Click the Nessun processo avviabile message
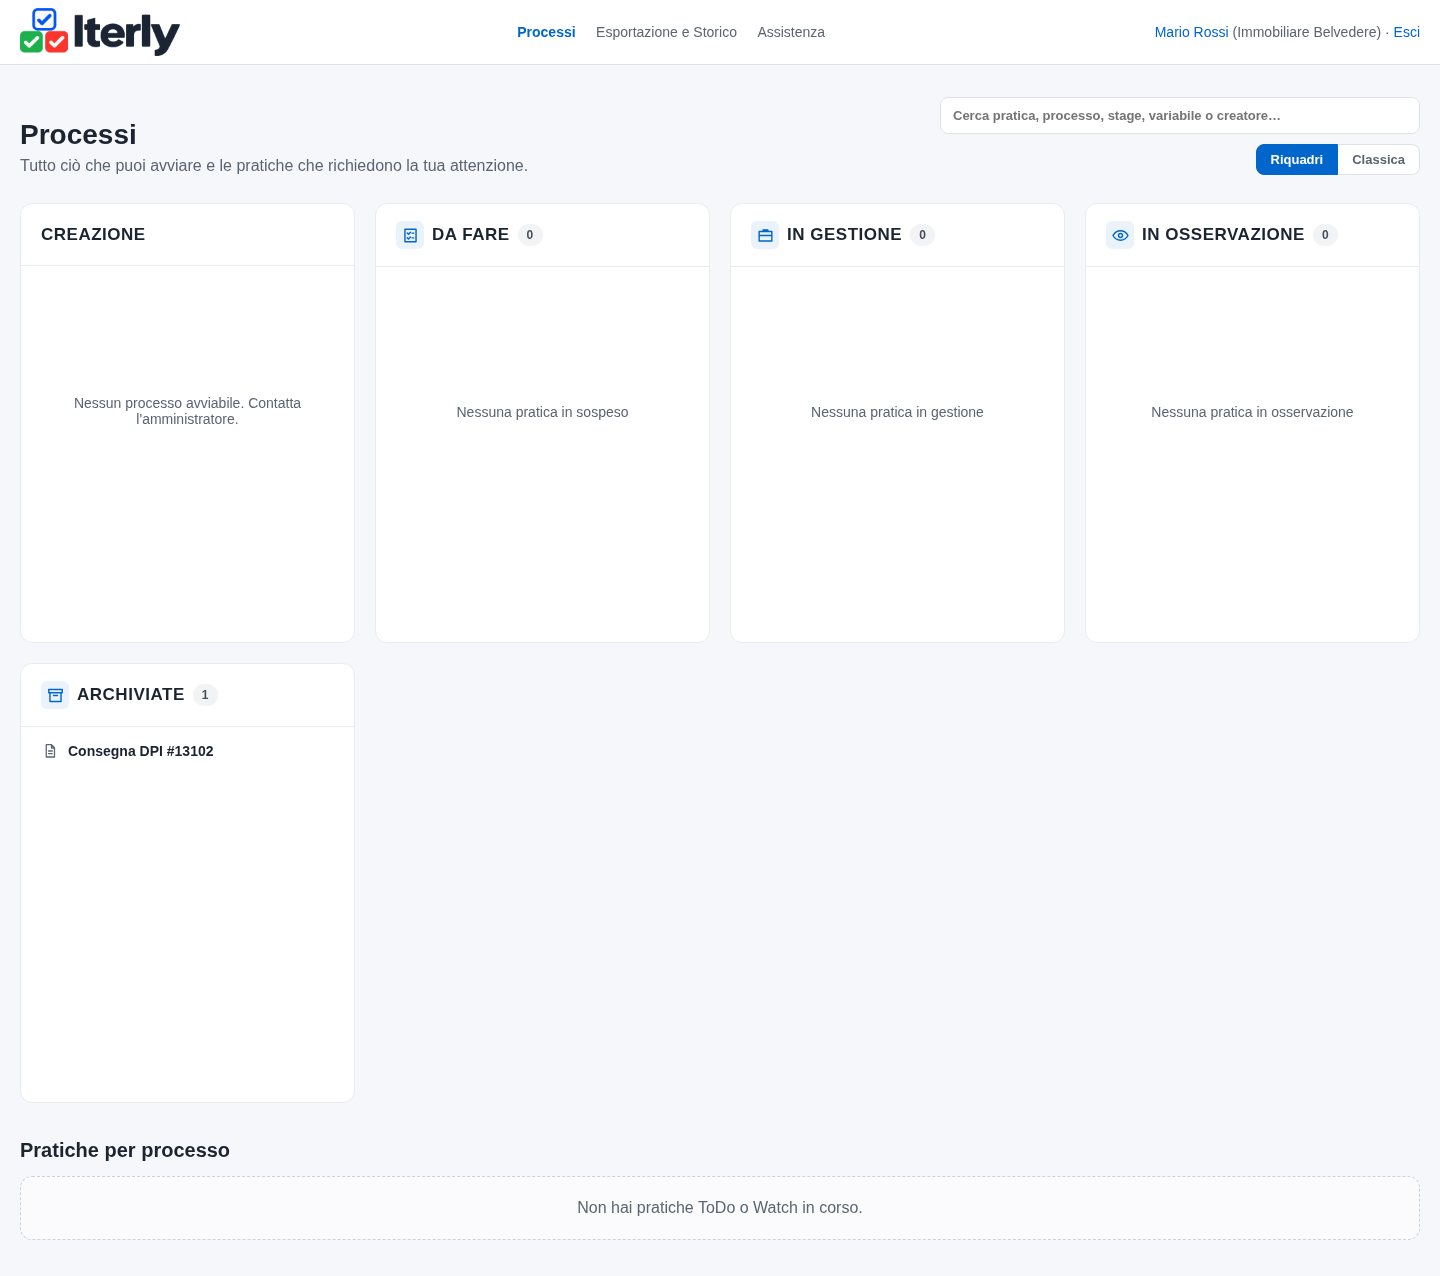 tap(187, 411)
